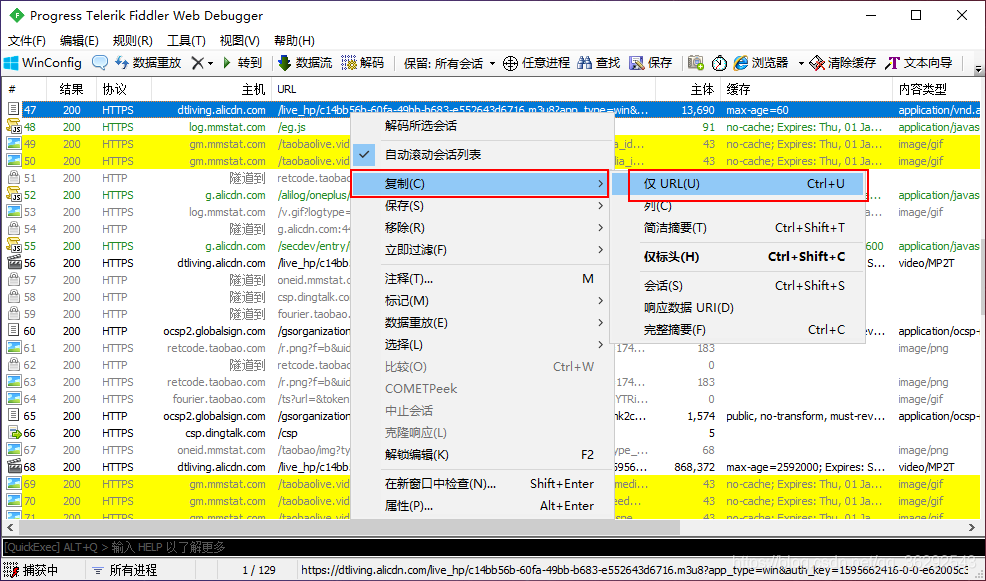This screenshot has height=581, width=986.
Task: Choose 注释(T)... in context menu
Action: pos(482,279)
